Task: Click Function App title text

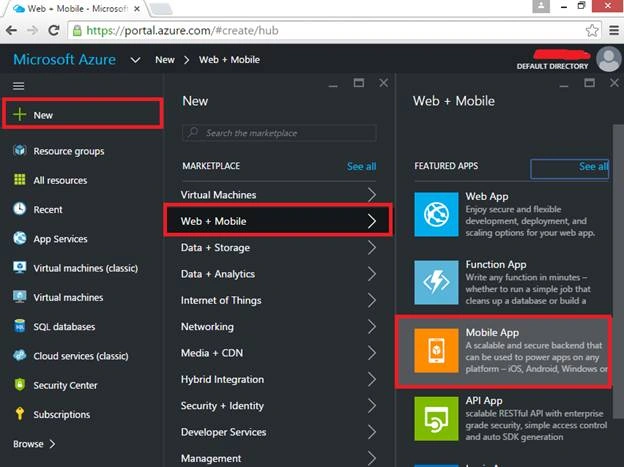Action: pyautogui.click(x=496, y=264)
